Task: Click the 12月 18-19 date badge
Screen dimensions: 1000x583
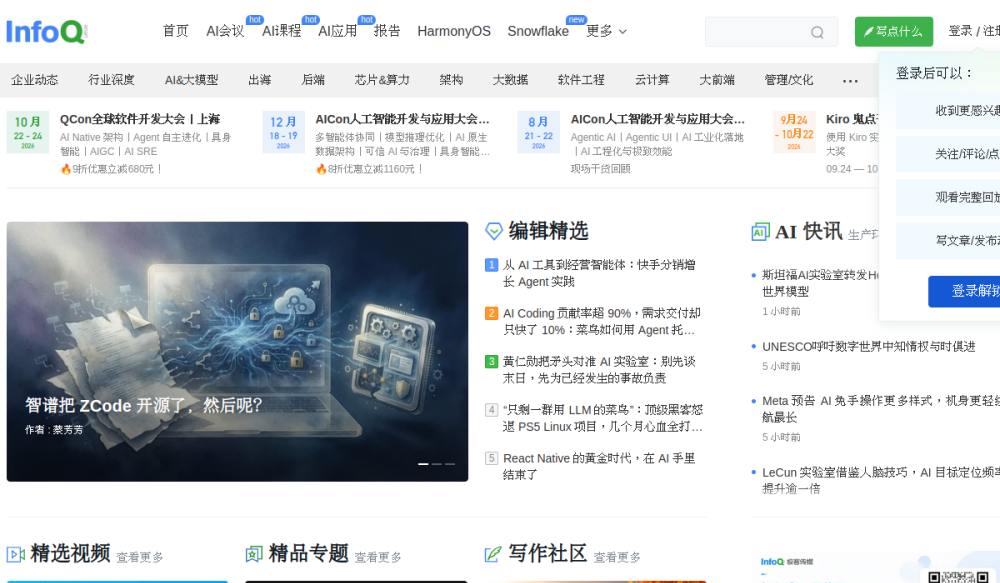Action: [x=283, y=132]
